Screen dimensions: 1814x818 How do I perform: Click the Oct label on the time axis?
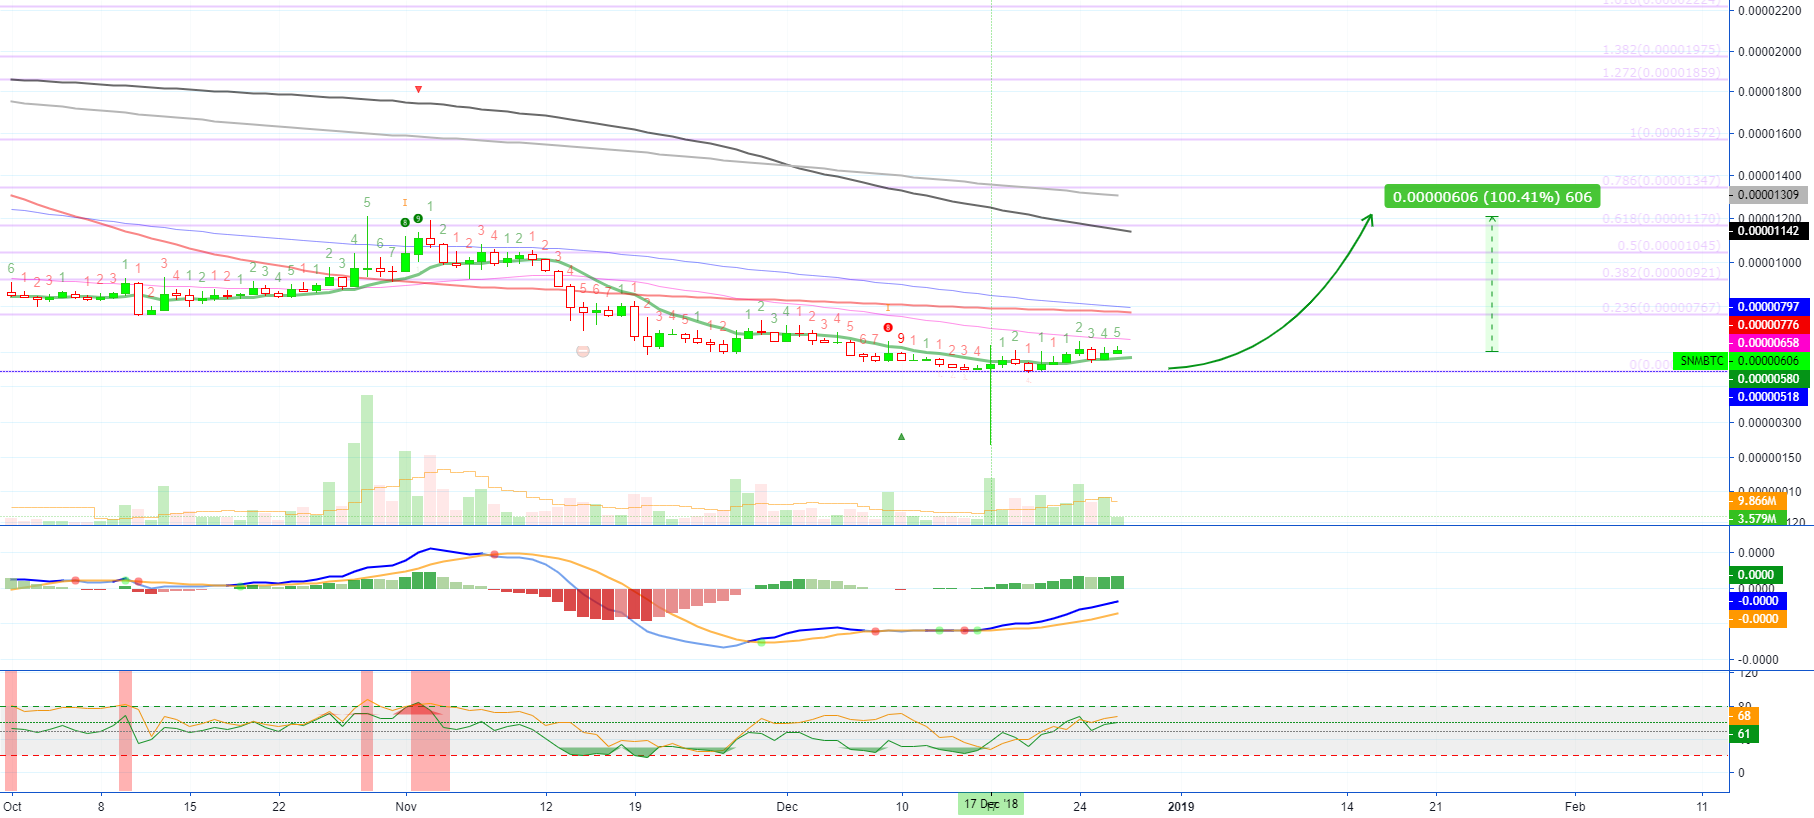pos(13,806)
